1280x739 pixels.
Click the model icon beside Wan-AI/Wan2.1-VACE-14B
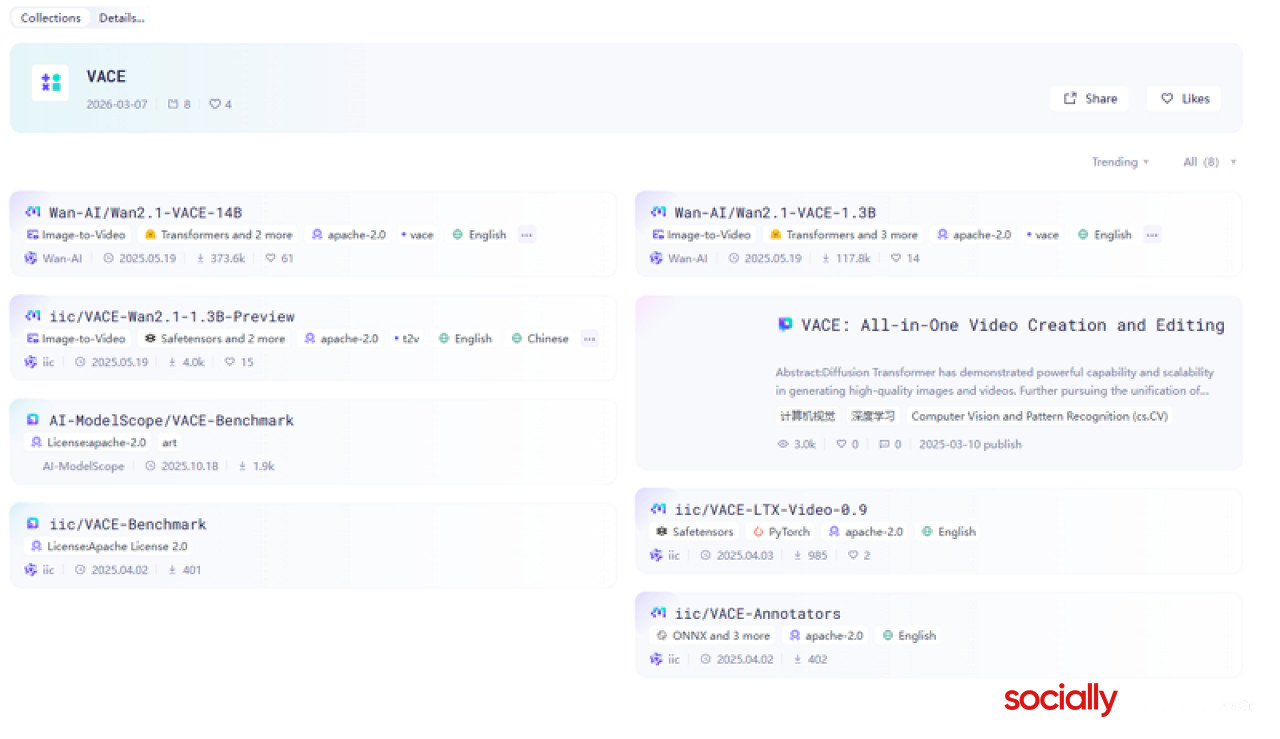(x=33, y=212)
